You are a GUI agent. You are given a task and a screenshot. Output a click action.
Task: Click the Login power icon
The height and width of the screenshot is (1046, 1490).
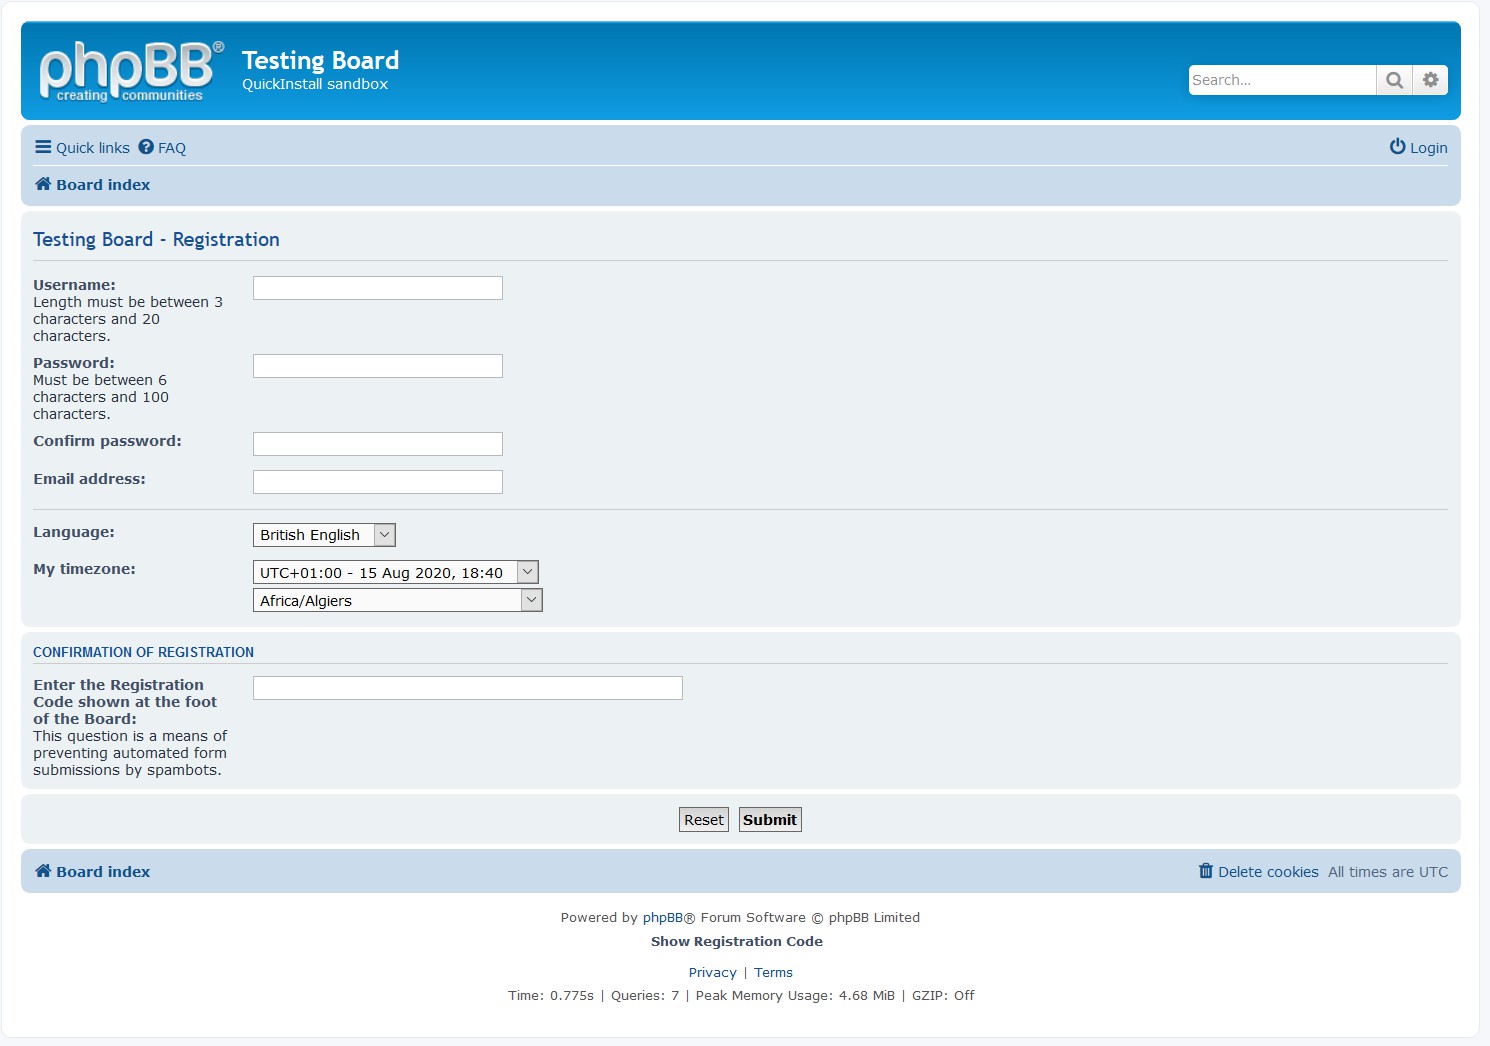pyautogui.click(x=1397, y=147)
